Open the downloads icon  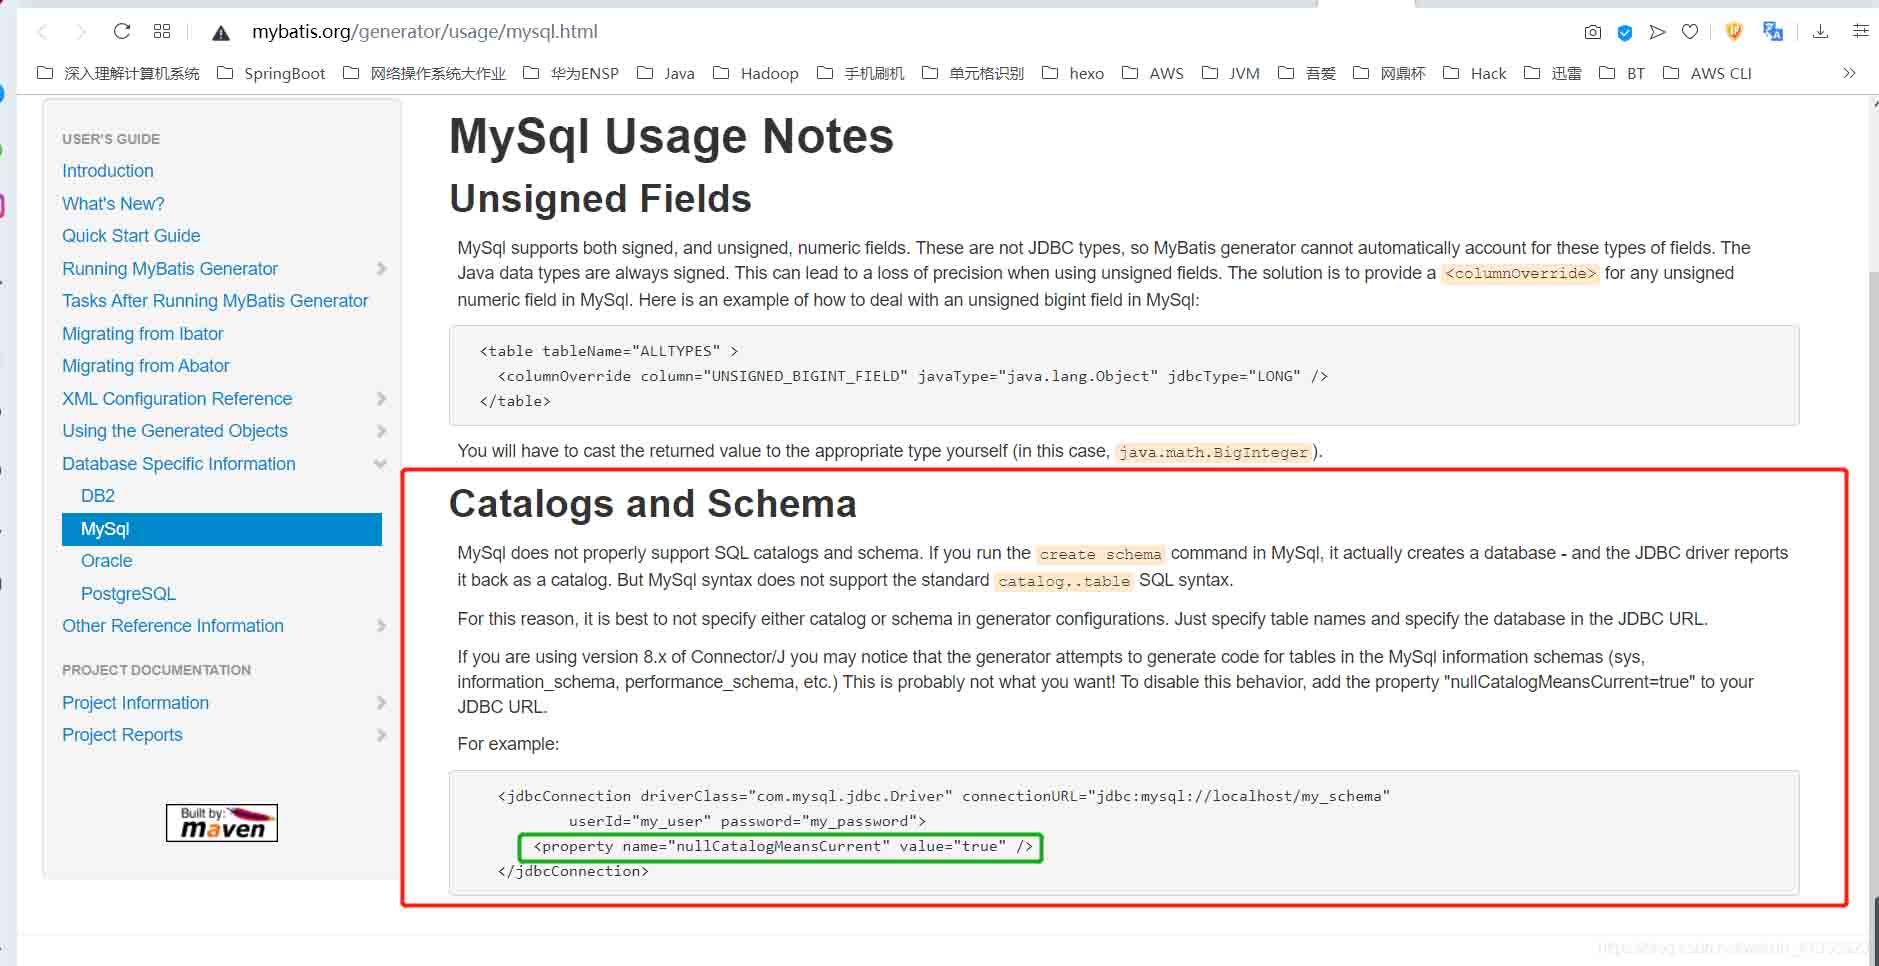tap(1821, 31)
